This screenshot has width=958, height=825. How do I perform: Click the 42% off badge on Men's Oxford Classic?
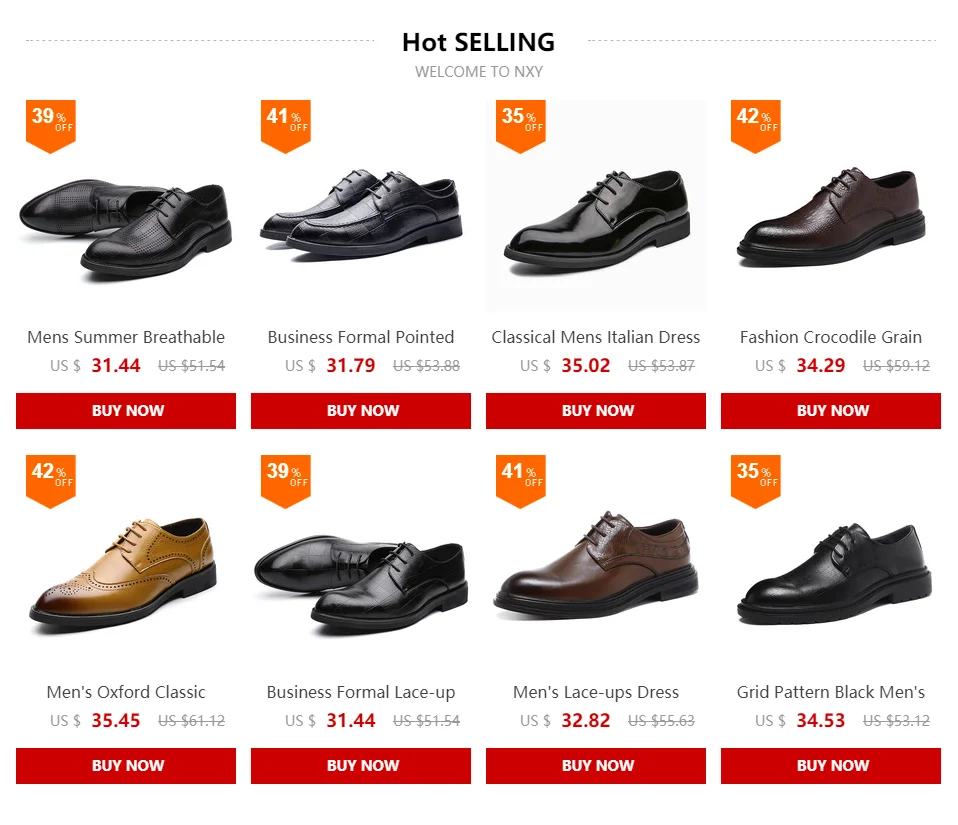pos(50,479)
